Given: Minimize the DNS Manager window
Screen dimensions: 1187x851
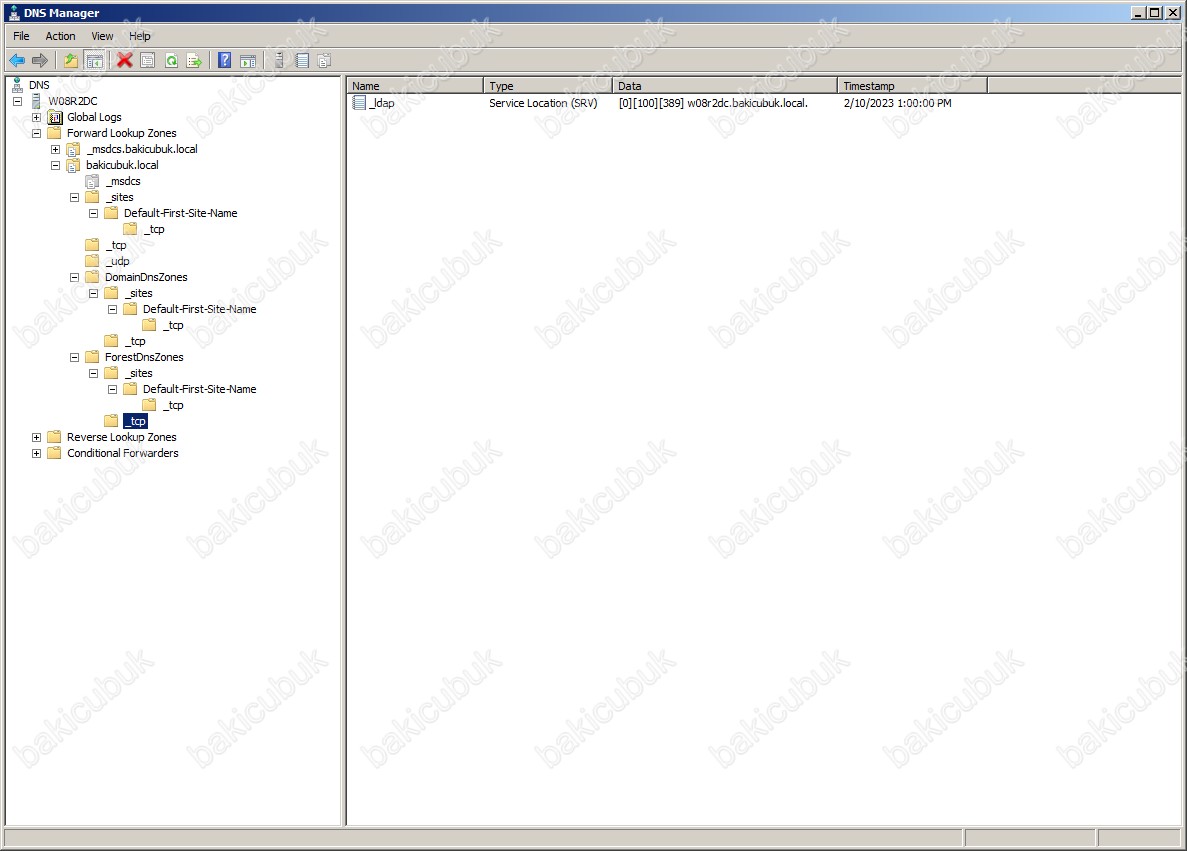Looking at the screenshot, I should point(1139,12).
